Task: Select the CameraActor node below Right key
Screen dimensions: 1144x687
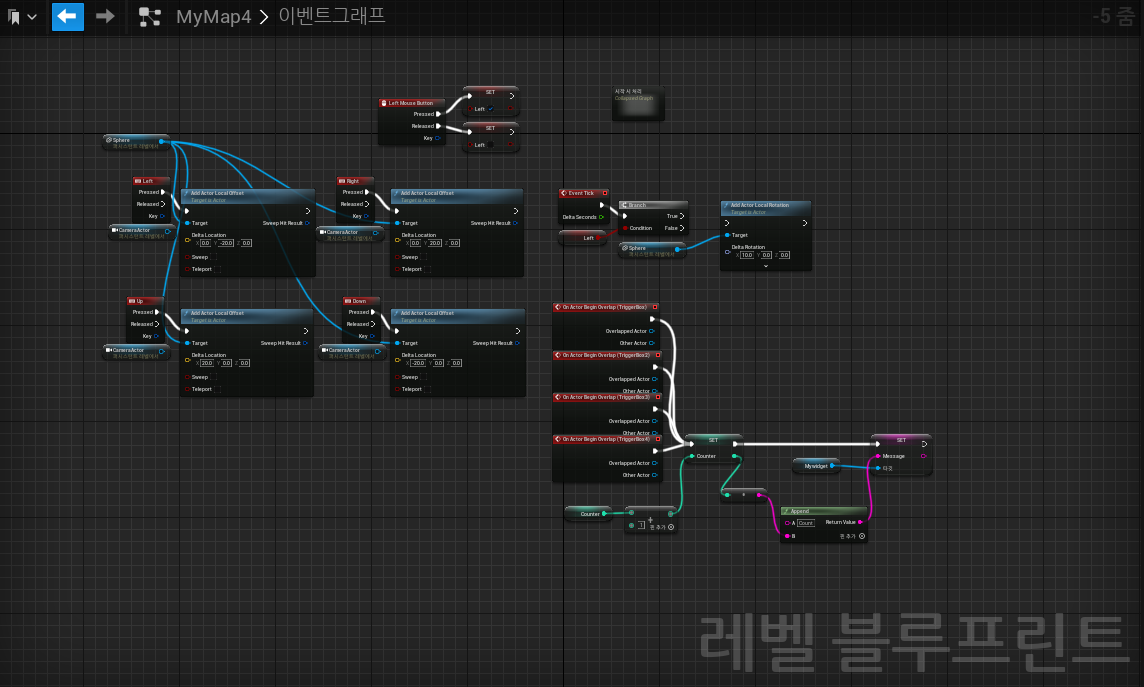Action: tap(349, 235)
